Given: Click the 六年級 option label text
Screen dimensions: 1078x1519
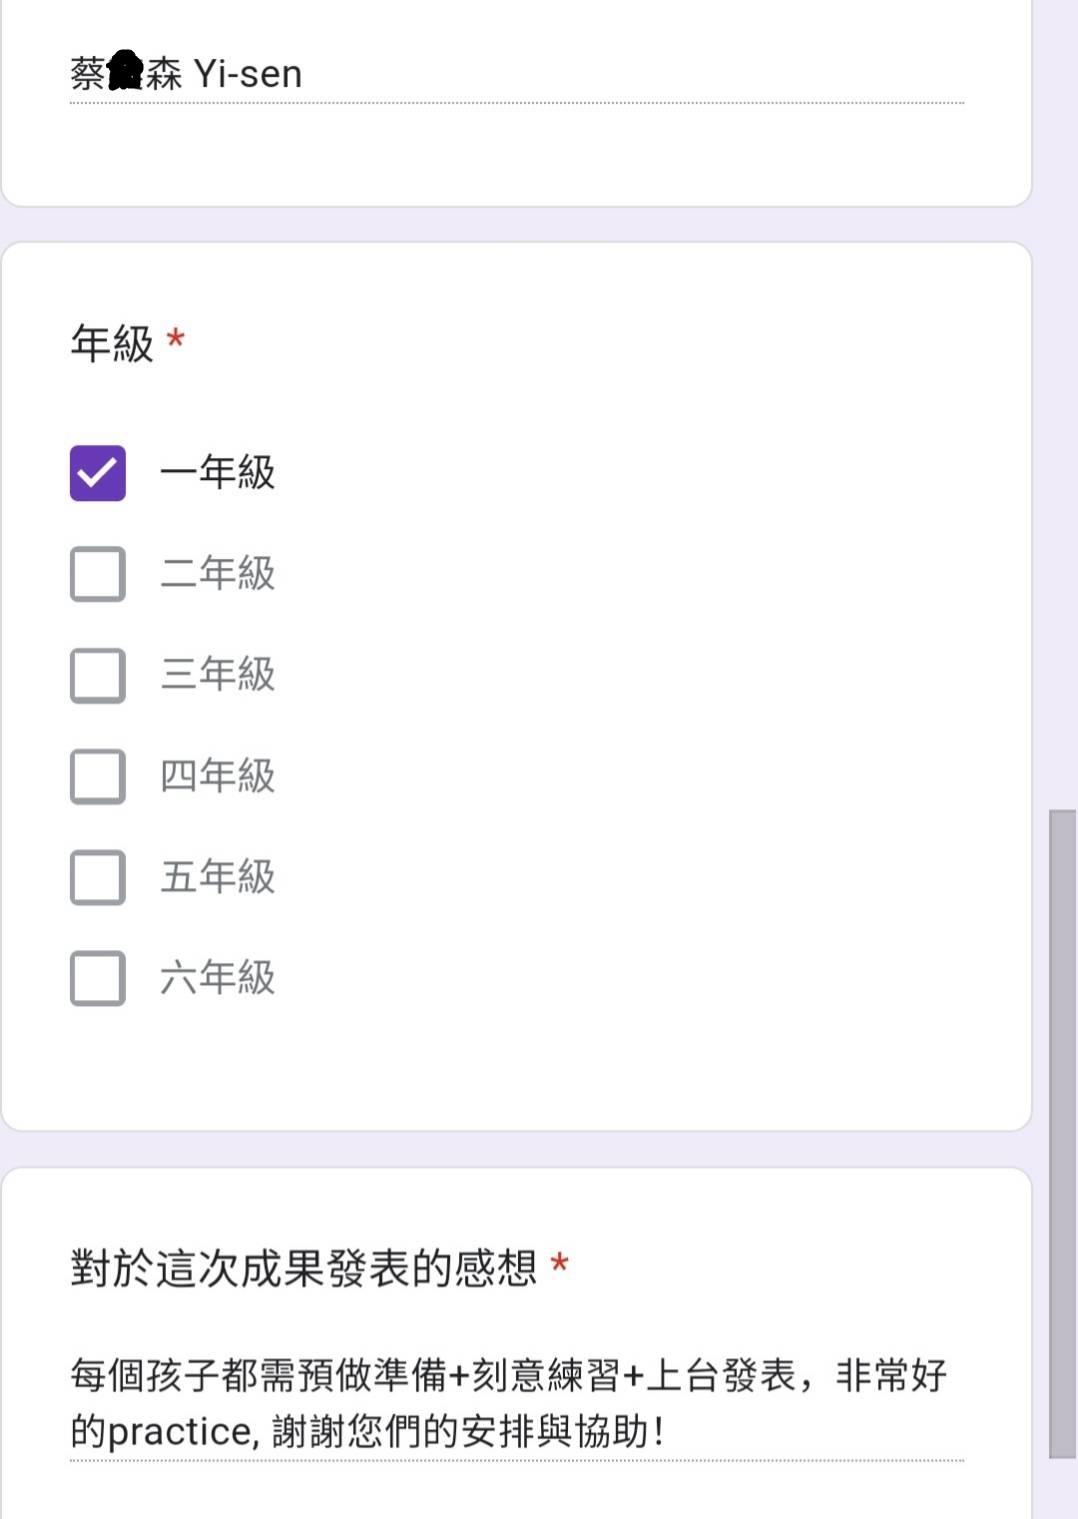Looking at the screenshot, I should pyautogui.click(x=217, y=978).
